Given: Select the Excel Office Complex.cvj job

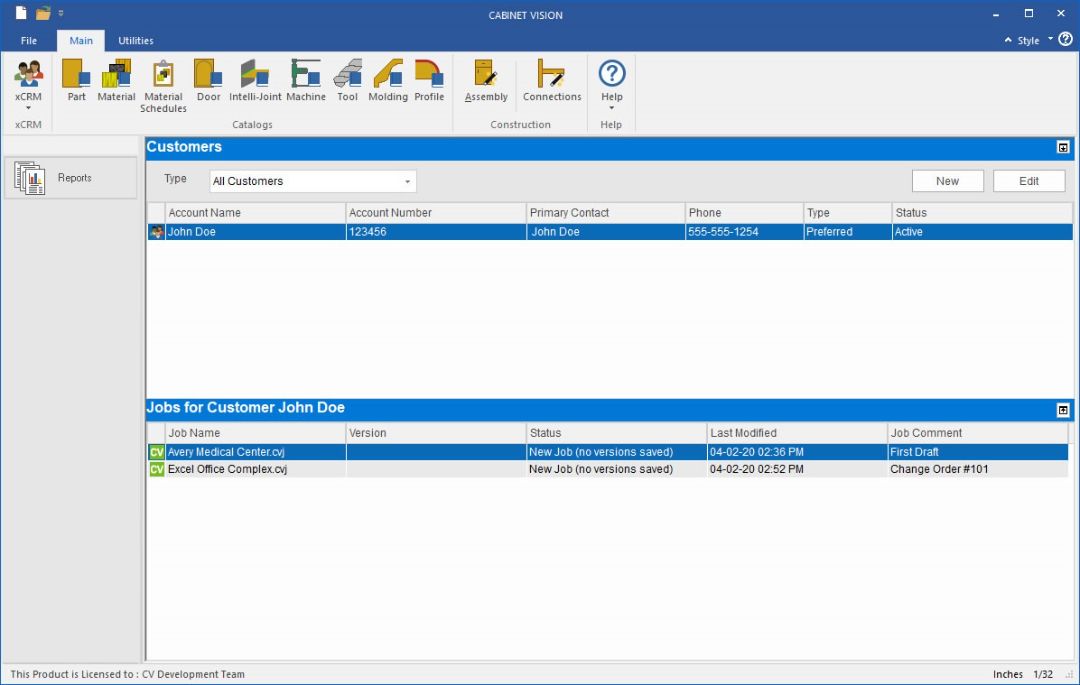Looking at the screenshot, I should pos(227,469).
